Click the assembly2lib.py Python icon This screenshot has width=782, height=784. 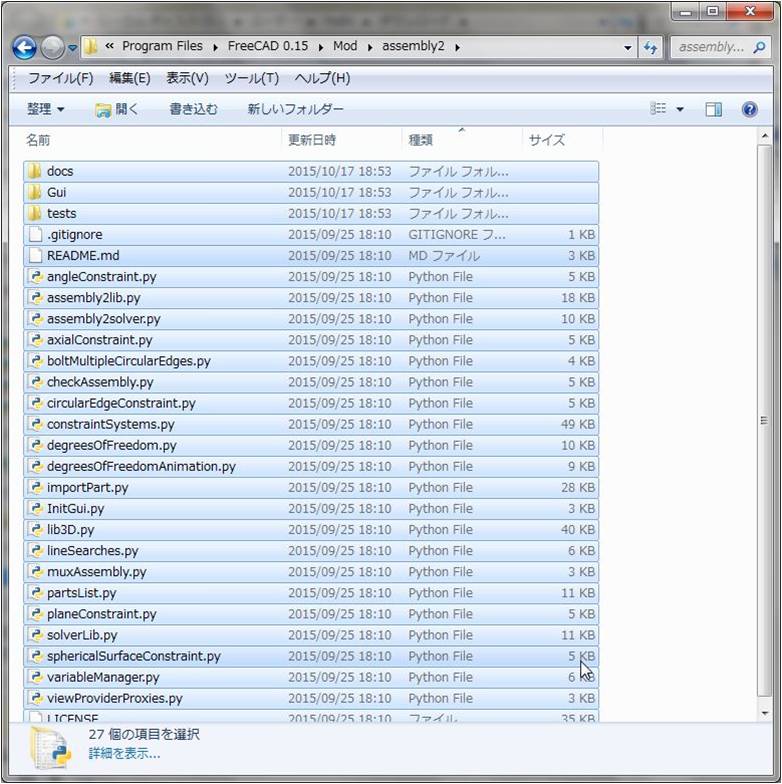tap(35, 298)
